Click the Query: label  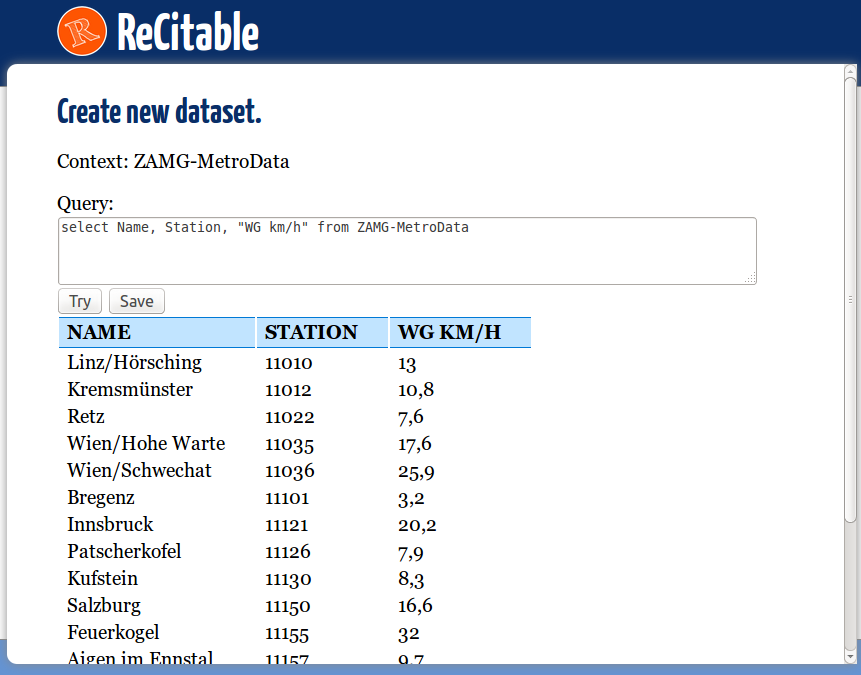85,204
